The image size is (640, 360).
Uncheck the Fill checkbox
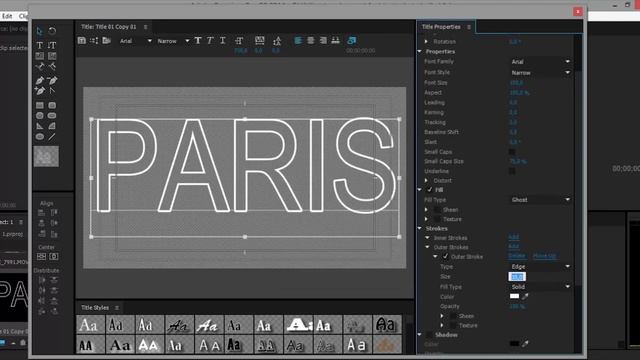(429, 190)
